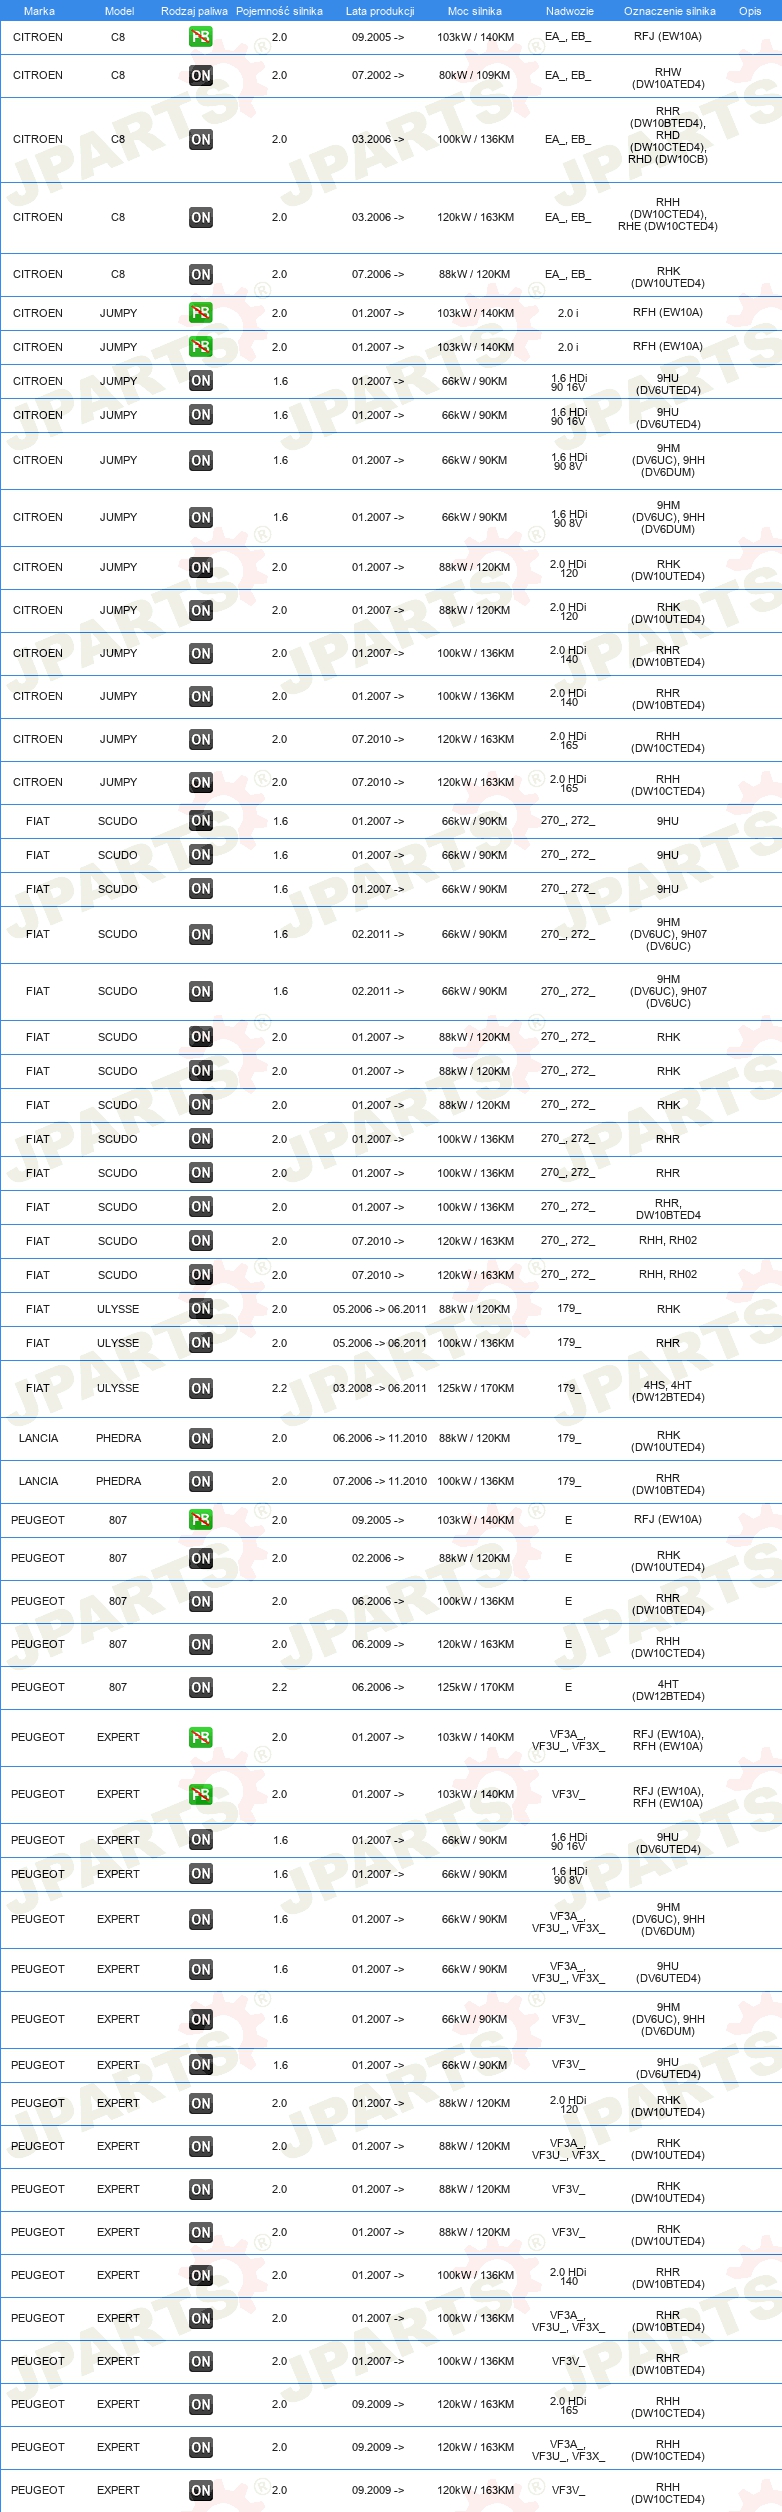Click ON icon for Expert 1.6 HDi 90 8V

[201, 1874]
